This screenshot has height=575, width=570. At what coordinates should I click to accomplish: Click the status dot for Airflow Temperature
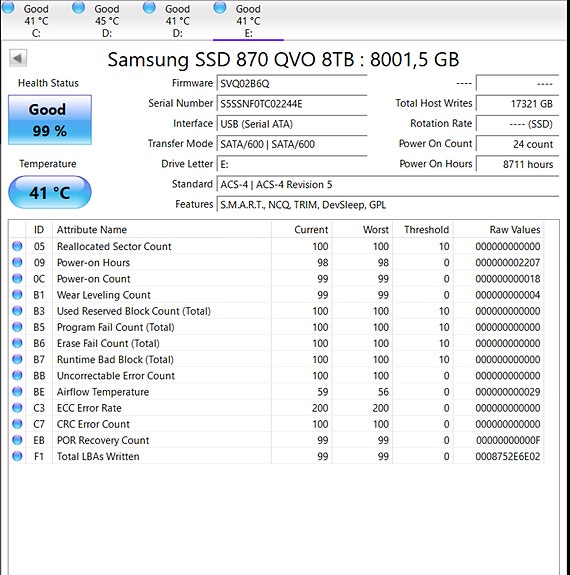(x=17, y=391)
